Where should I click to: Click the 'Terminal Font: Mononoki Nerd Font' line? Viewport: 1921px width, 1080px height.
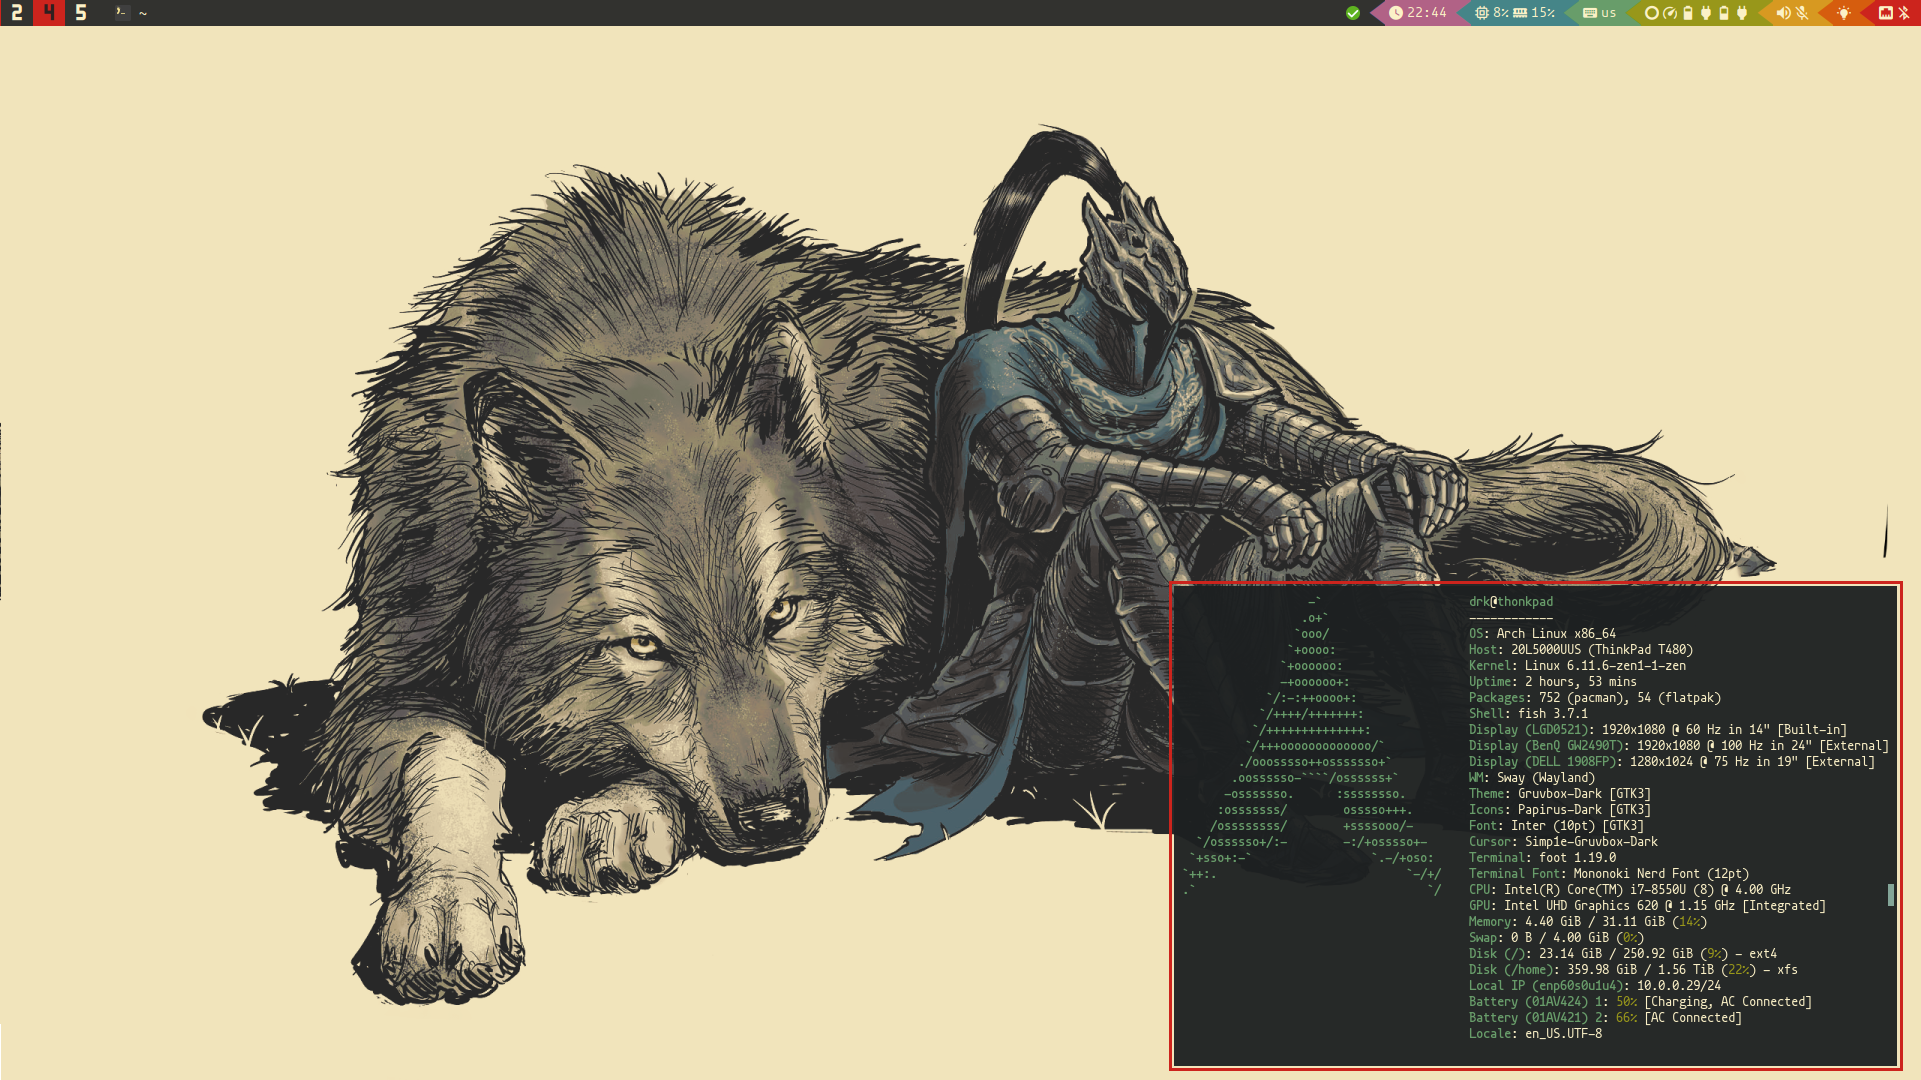[x=1609, y=874]
